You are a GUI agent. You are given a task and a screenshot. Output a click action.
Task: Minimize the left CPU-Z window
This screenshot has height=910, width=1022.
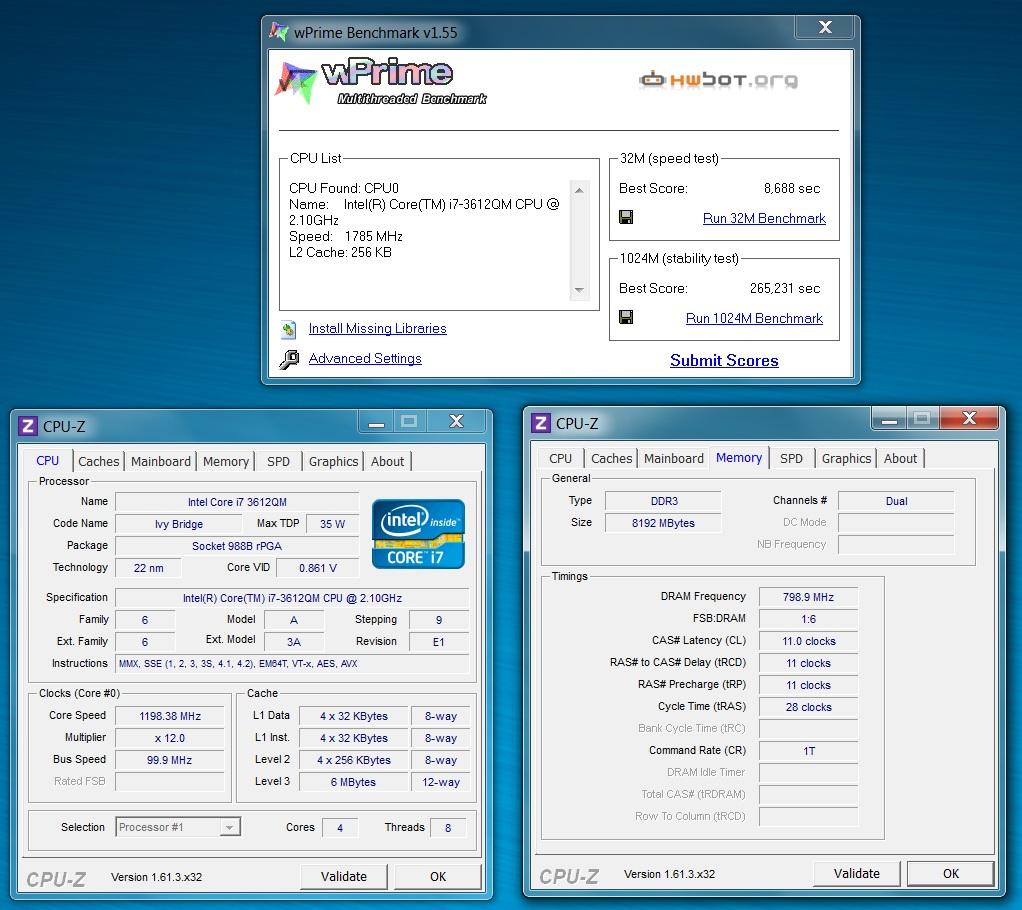pyautogui.click(x=376, y=422)
